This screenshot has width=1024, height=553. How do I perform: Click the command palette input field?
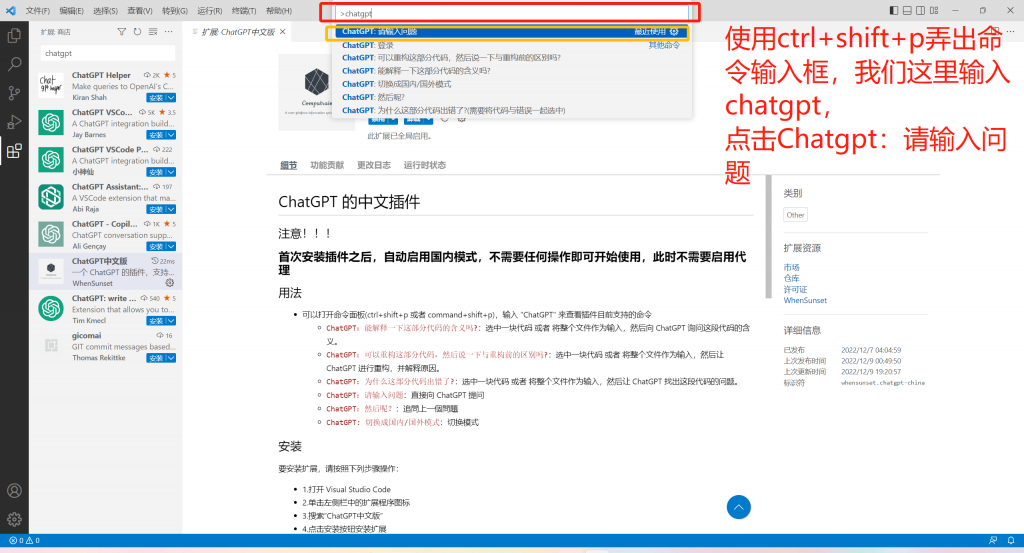(512, 13)
